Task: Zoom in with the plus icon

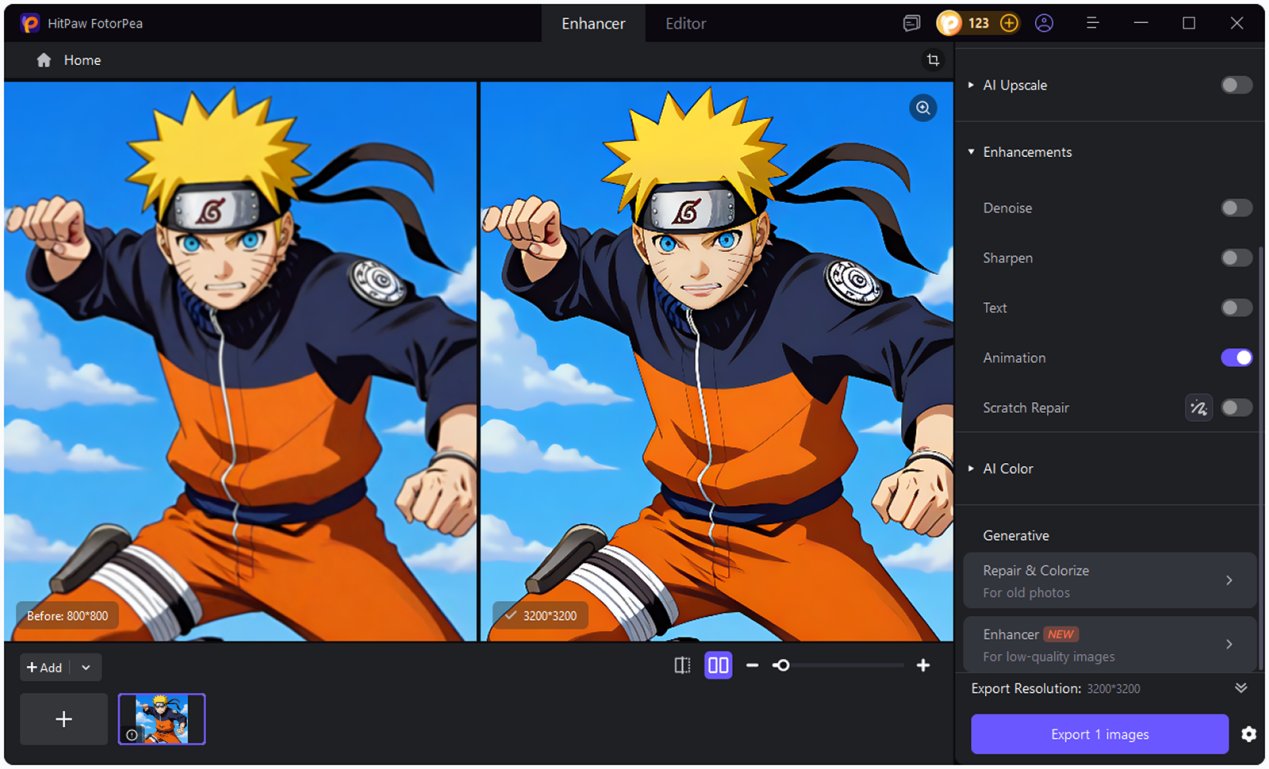Action: pyautogui.click(x=923, y=665)
